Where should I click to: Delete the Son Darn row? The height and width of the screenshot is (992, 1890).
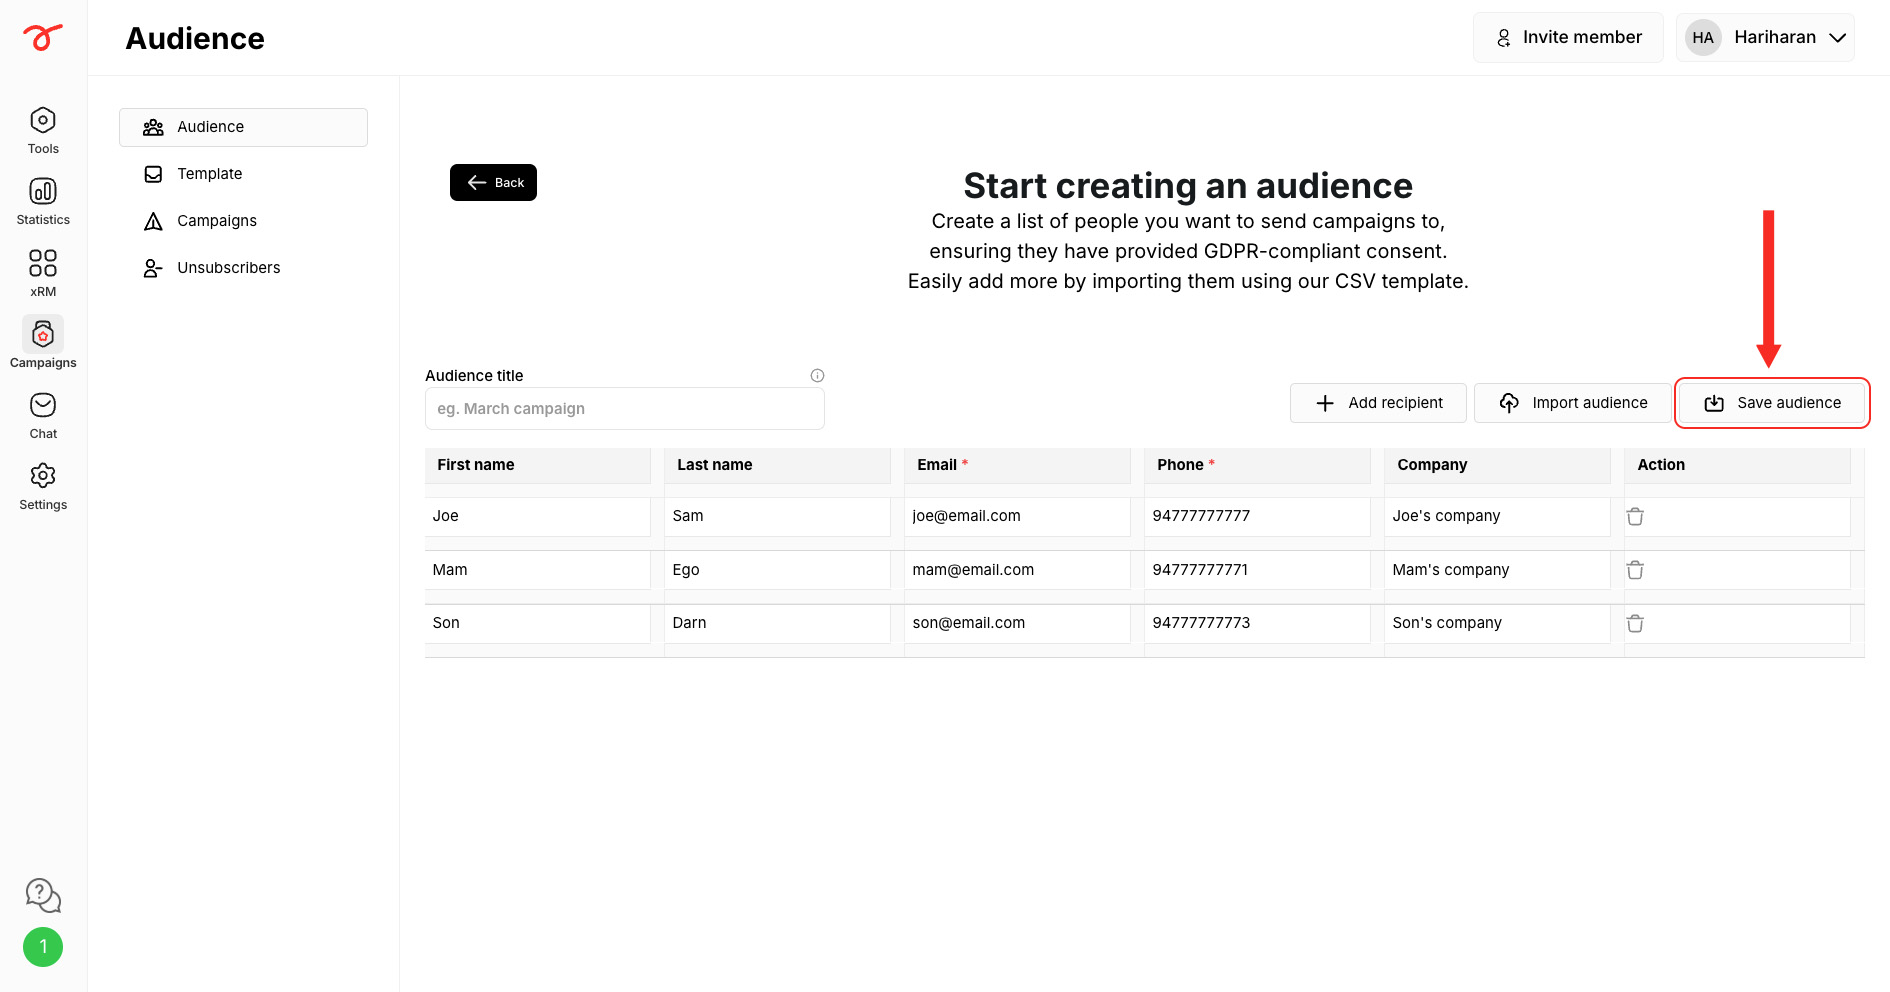[x=1635, y=624]
